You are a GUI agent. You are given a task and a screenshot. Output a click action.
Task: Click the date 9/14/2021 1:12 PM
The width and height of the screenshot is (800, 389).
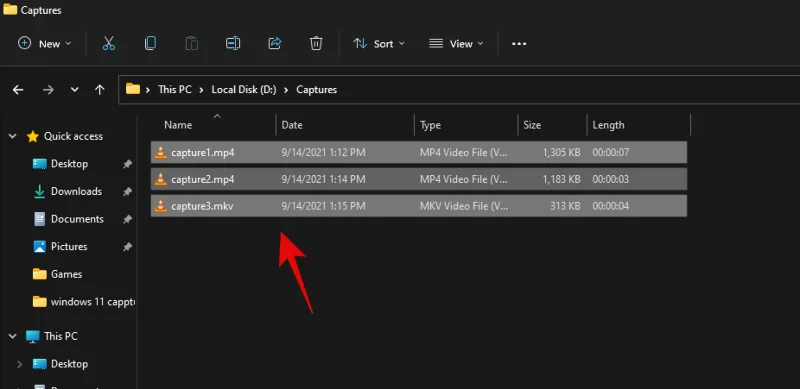323,152
